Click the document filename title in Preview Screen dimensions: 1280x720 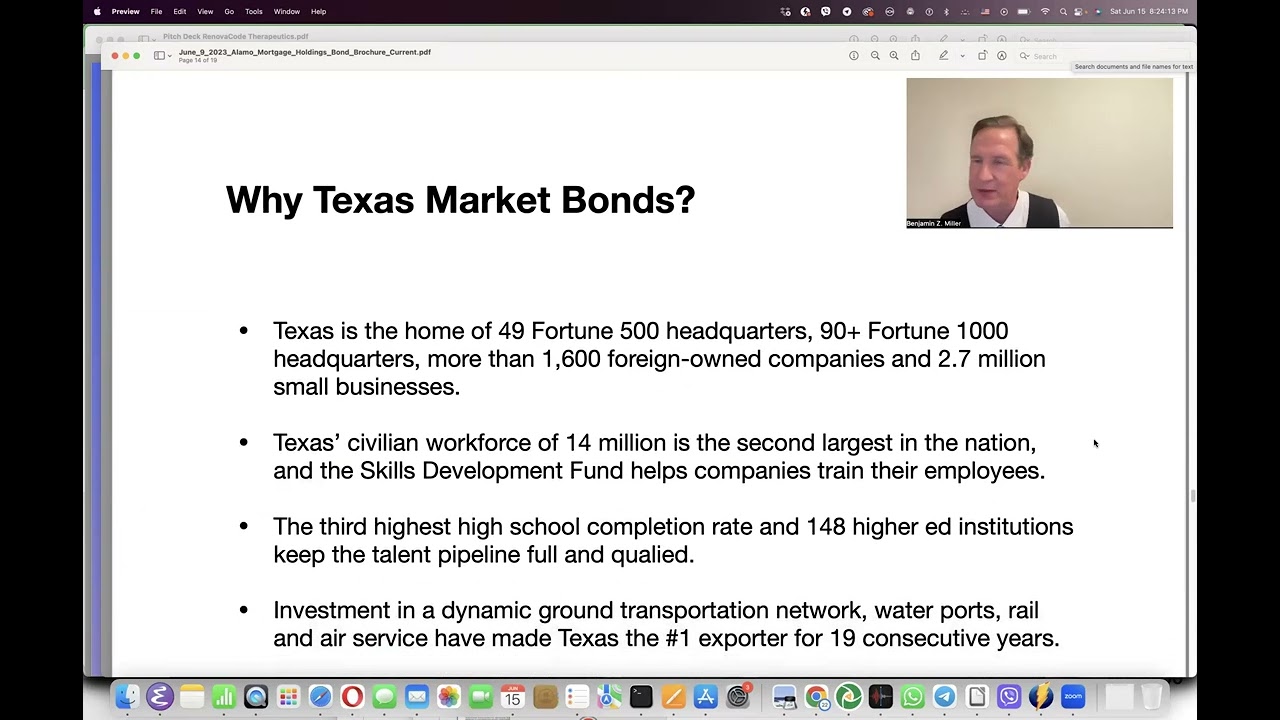click(x=305, y=52)
